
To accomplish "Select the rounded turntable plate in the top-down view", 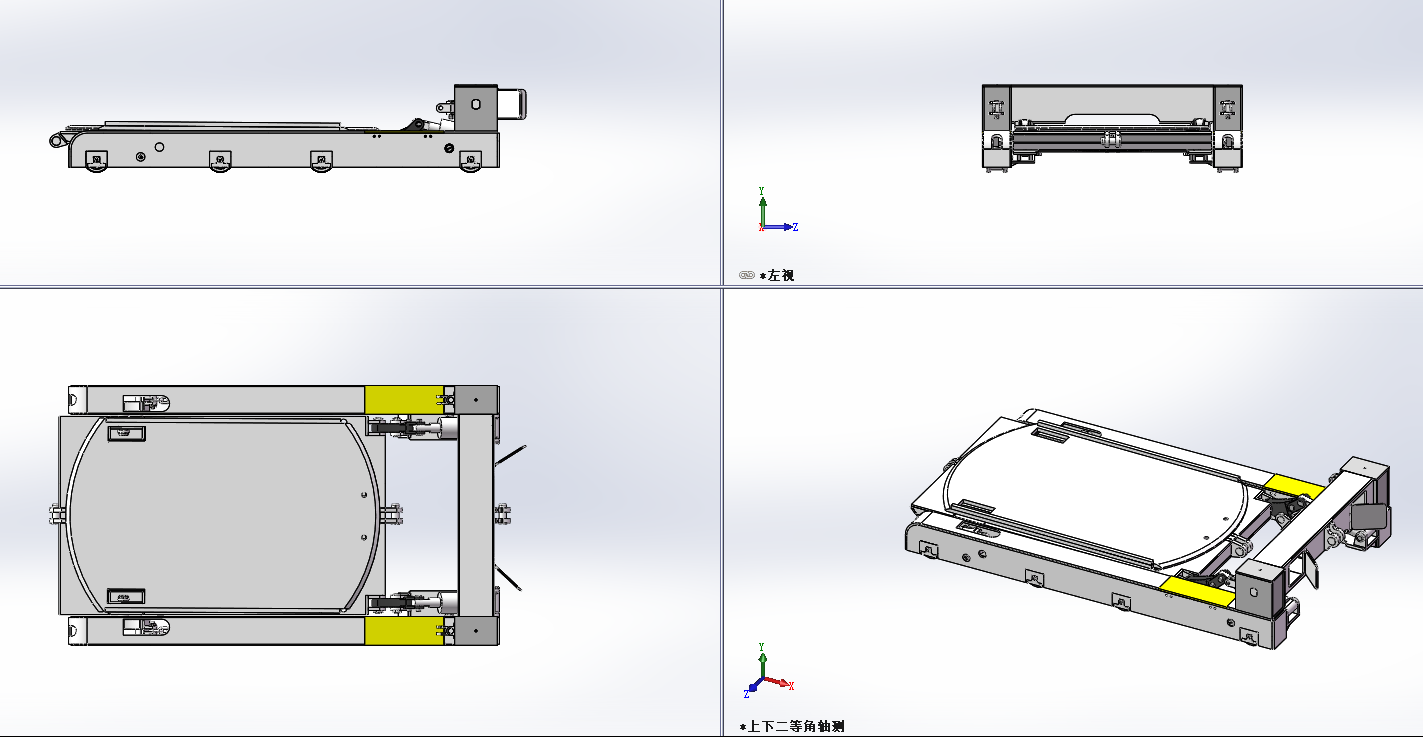I will point(224,515).
